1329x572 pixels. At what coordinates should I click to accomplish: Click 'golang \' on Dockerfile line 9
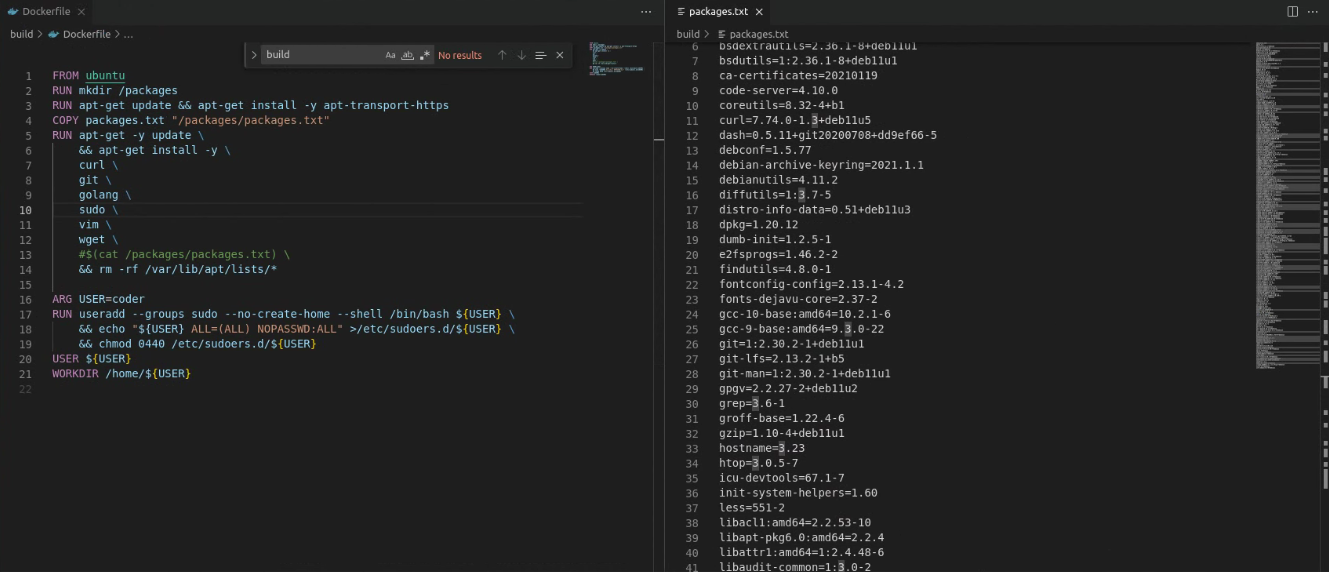tap(105, 195)
